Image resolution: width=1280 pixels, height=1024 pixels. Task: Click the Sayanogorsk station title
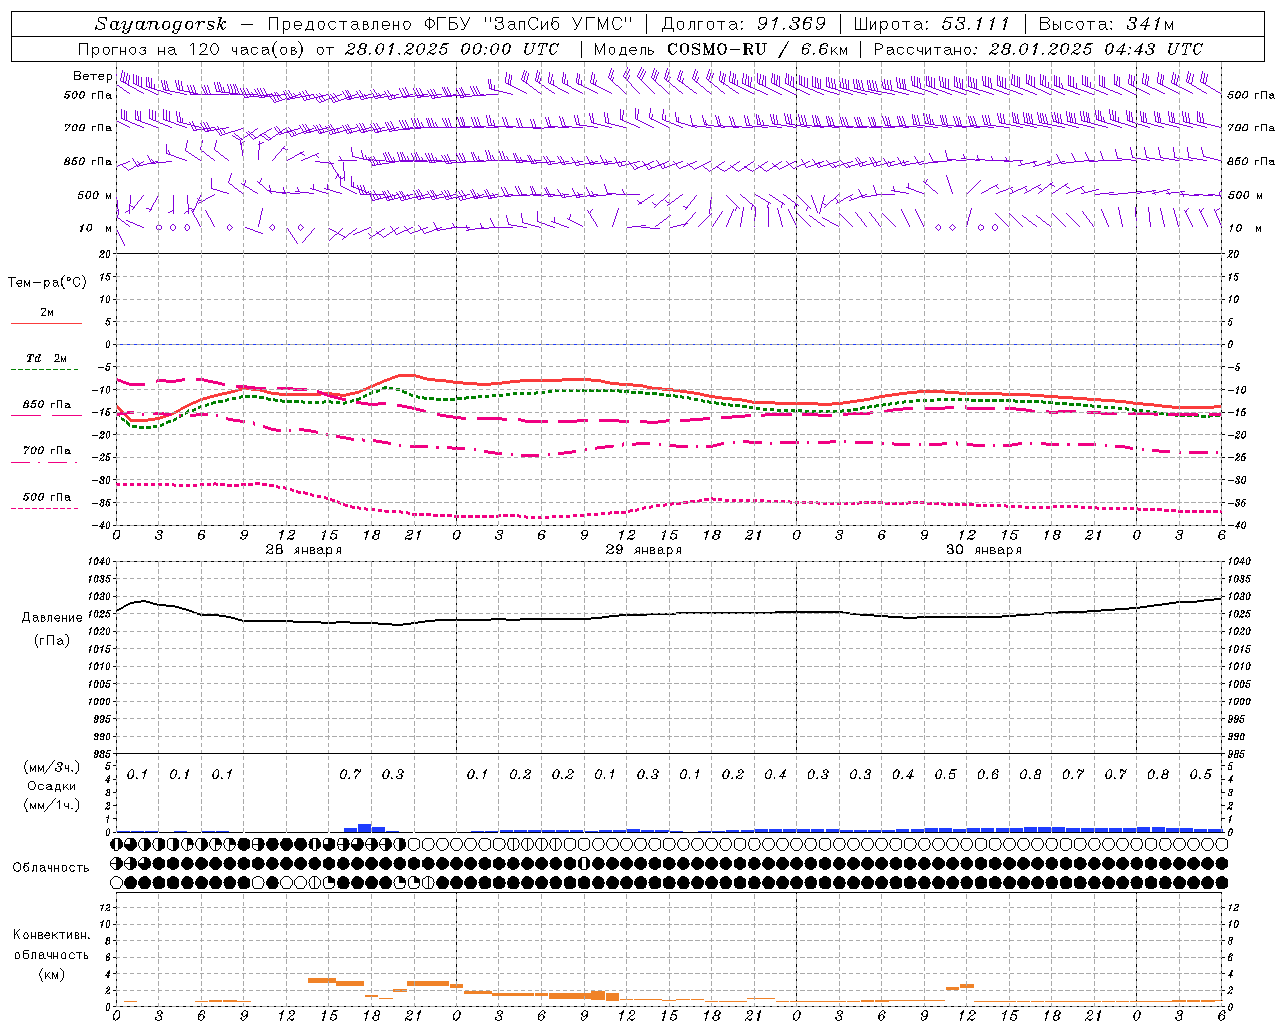tap(161, 24)
